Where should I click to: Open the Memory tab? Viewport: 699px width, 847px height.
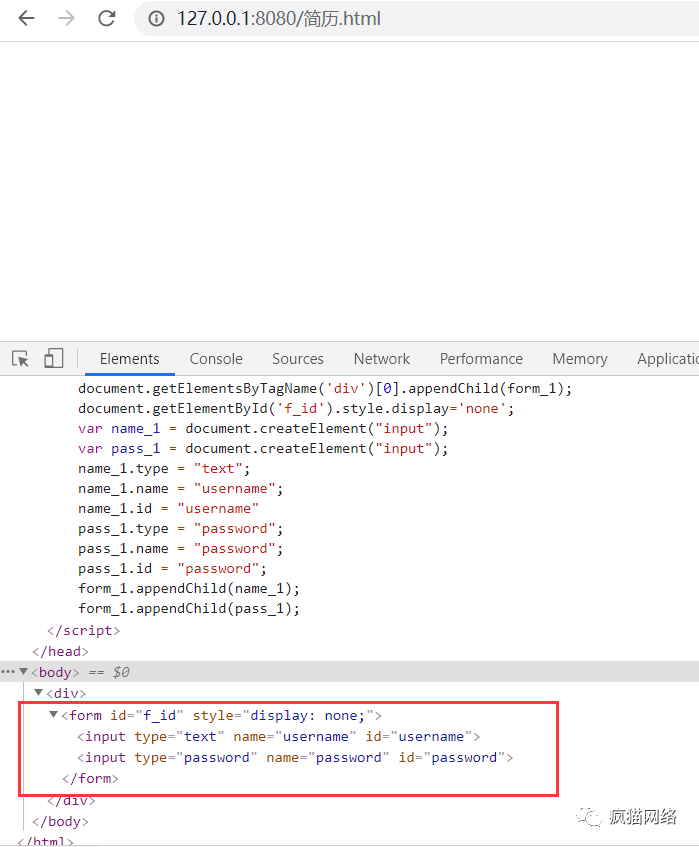coord(580,359)
